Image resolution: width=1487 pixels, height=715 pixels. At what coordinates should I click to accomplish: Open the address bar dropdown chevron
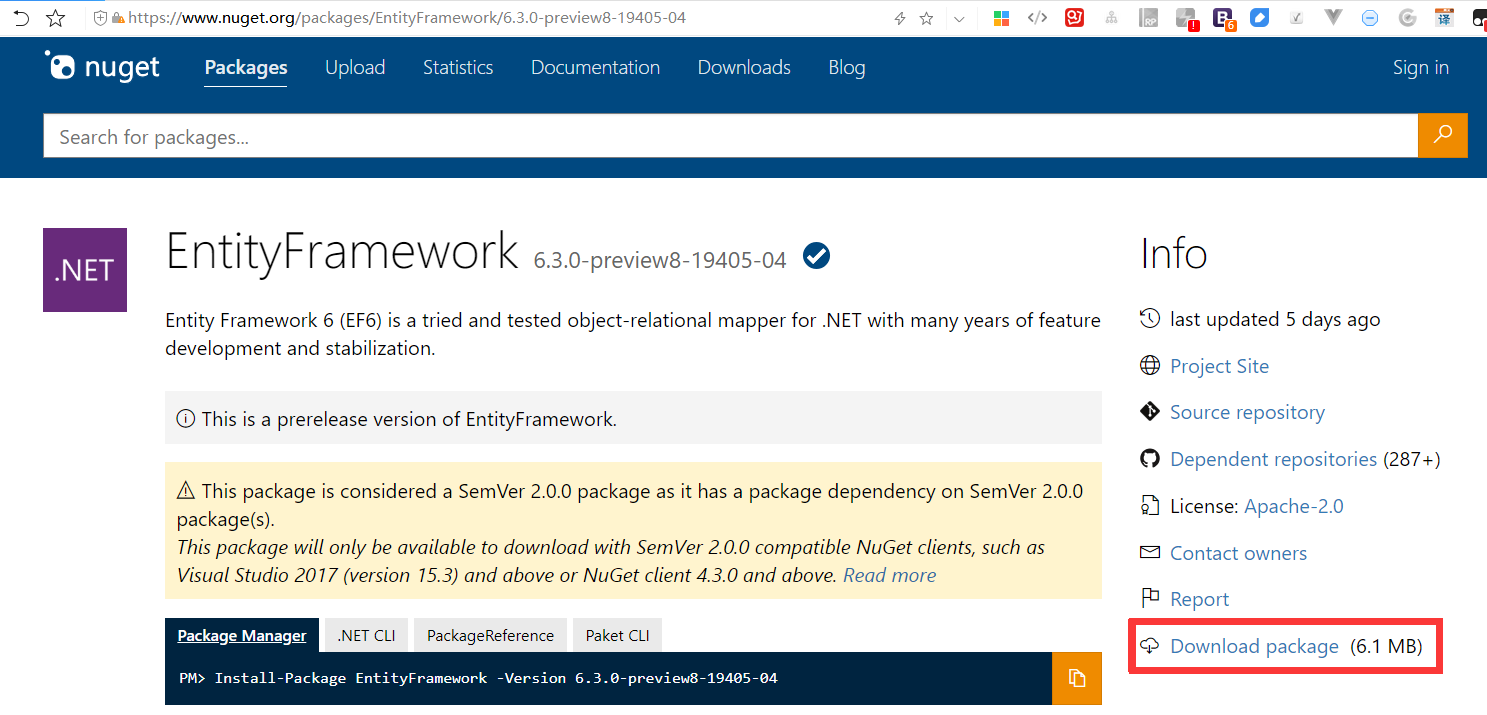point(959,17)
